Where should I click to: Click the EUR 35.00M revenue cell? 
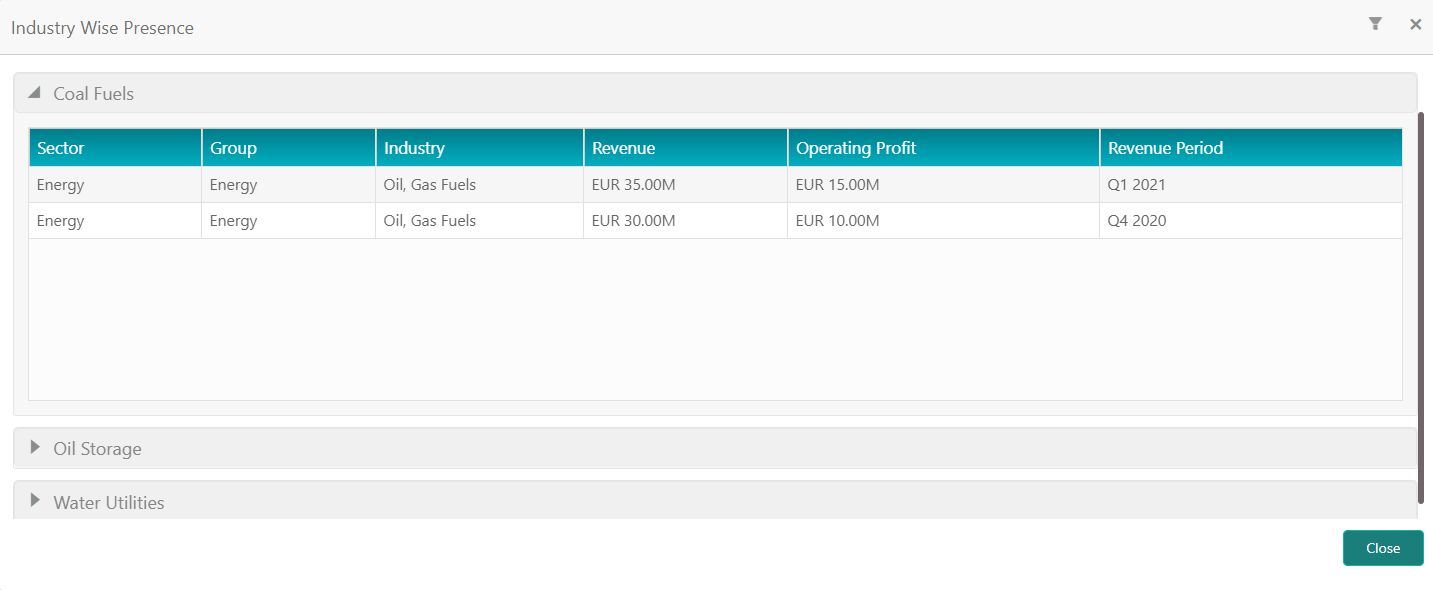pos(633,185)
